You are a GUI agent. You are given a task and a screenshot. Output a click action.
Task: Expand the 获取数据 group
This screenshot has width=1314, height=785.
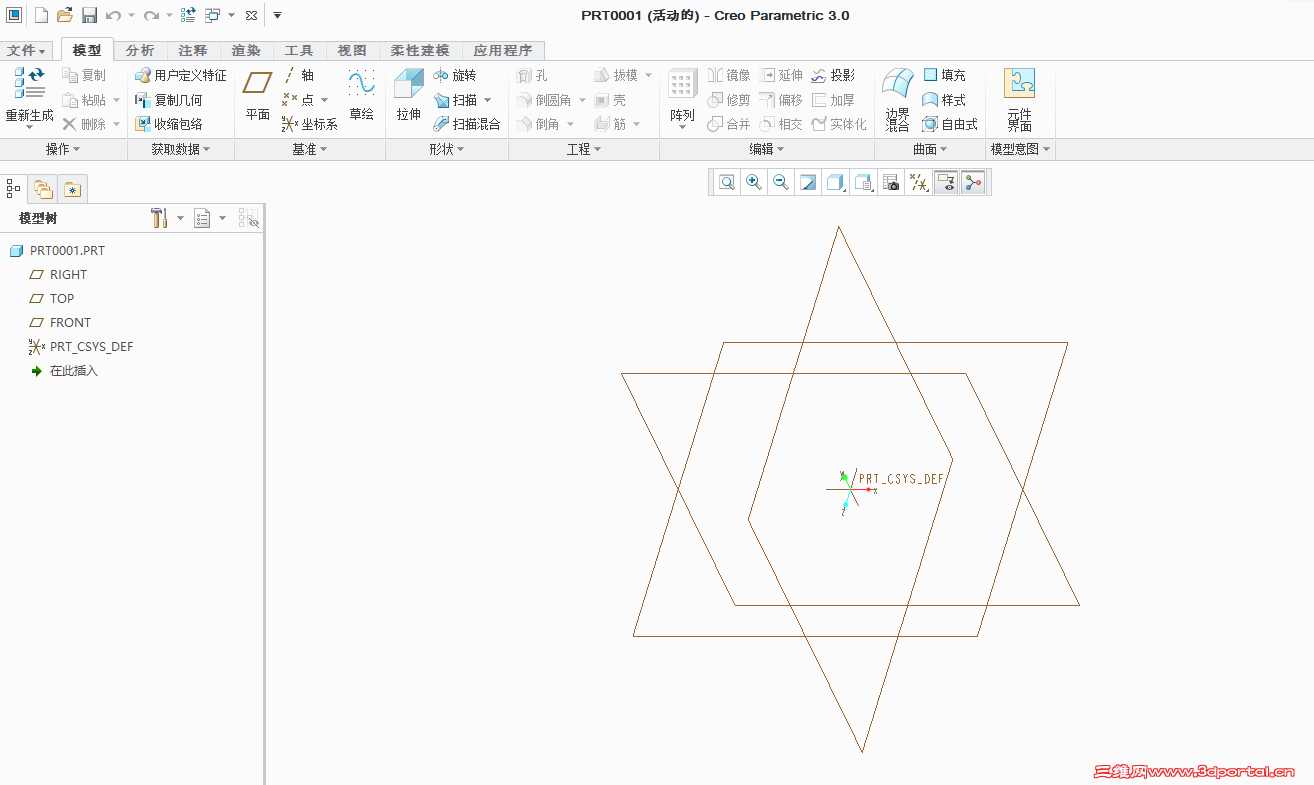pyautogui.click(x=181, y=149)
